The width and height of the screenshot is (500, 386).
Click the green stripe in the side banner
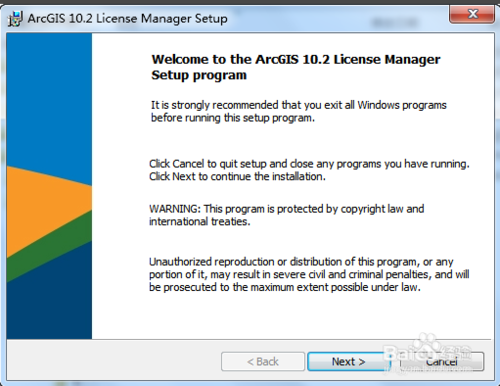click(x=50, y=247)
